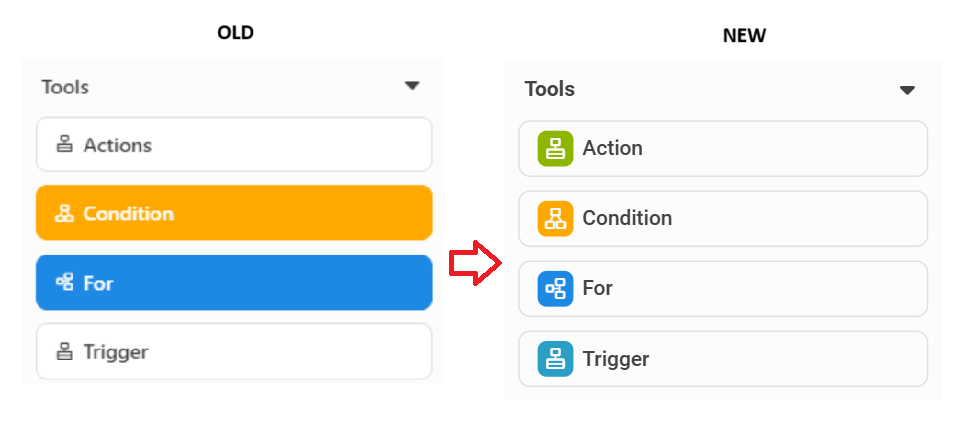Collapse the old Tools panel with its arrow

[x=412, y=86]
